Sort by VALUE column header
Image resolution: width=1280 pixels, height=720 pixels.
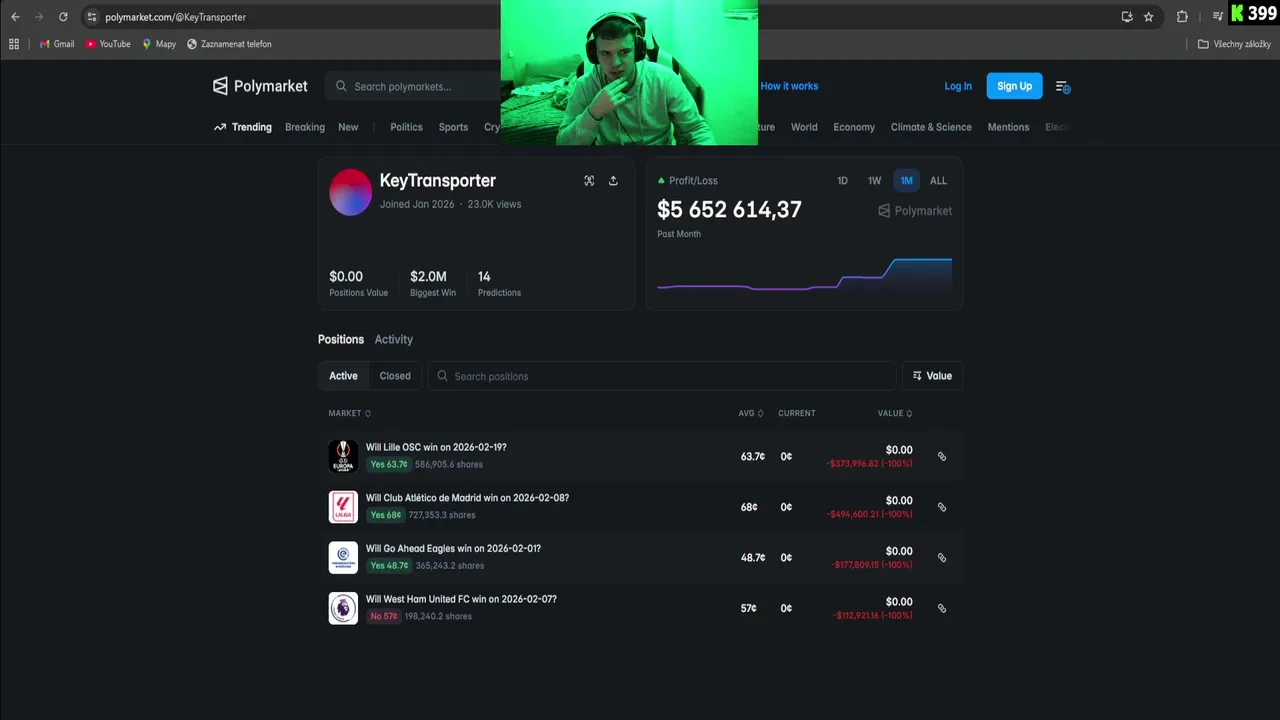[895, 413]
